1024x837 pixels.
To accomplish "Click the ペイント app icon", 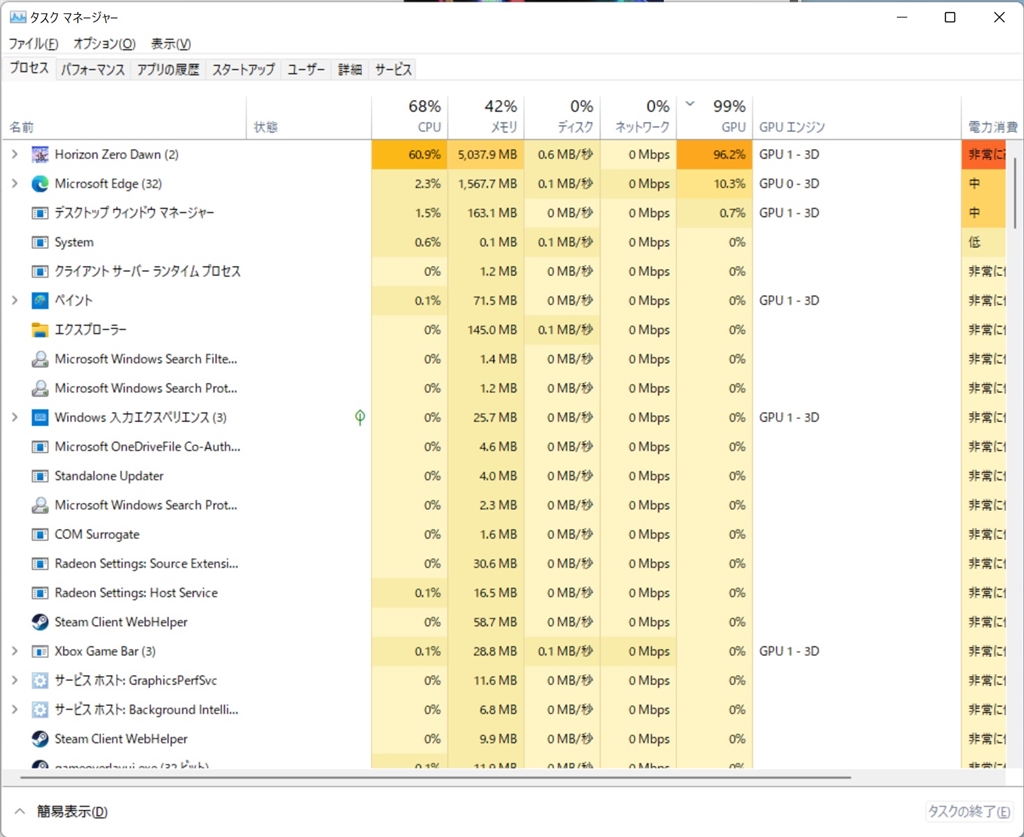I will click(x=40, y=301).
